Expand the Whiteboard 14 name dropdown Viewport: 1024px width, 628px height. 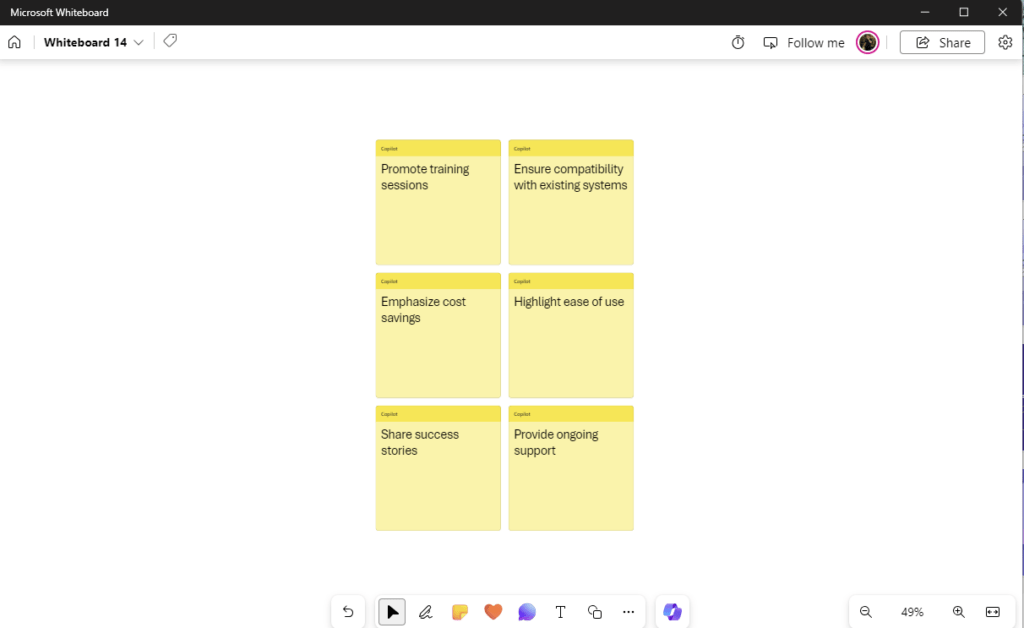(x=138, y=42)
